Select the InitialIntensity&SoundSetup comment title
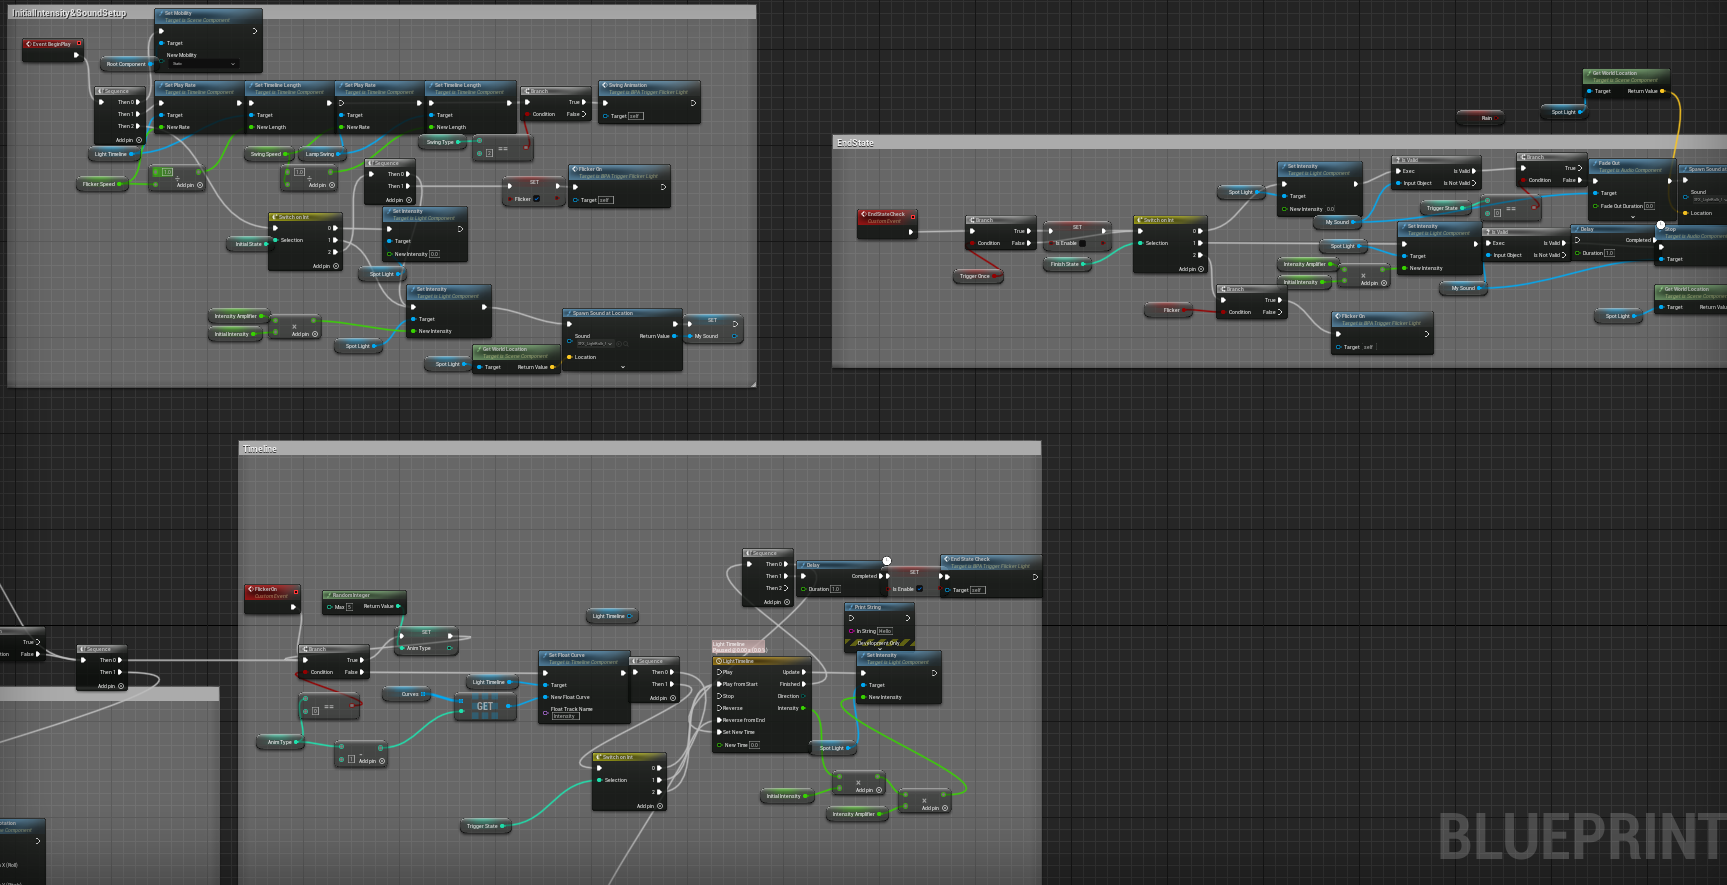This screenshot has height=885, width=1727. [x=69, y=13]
